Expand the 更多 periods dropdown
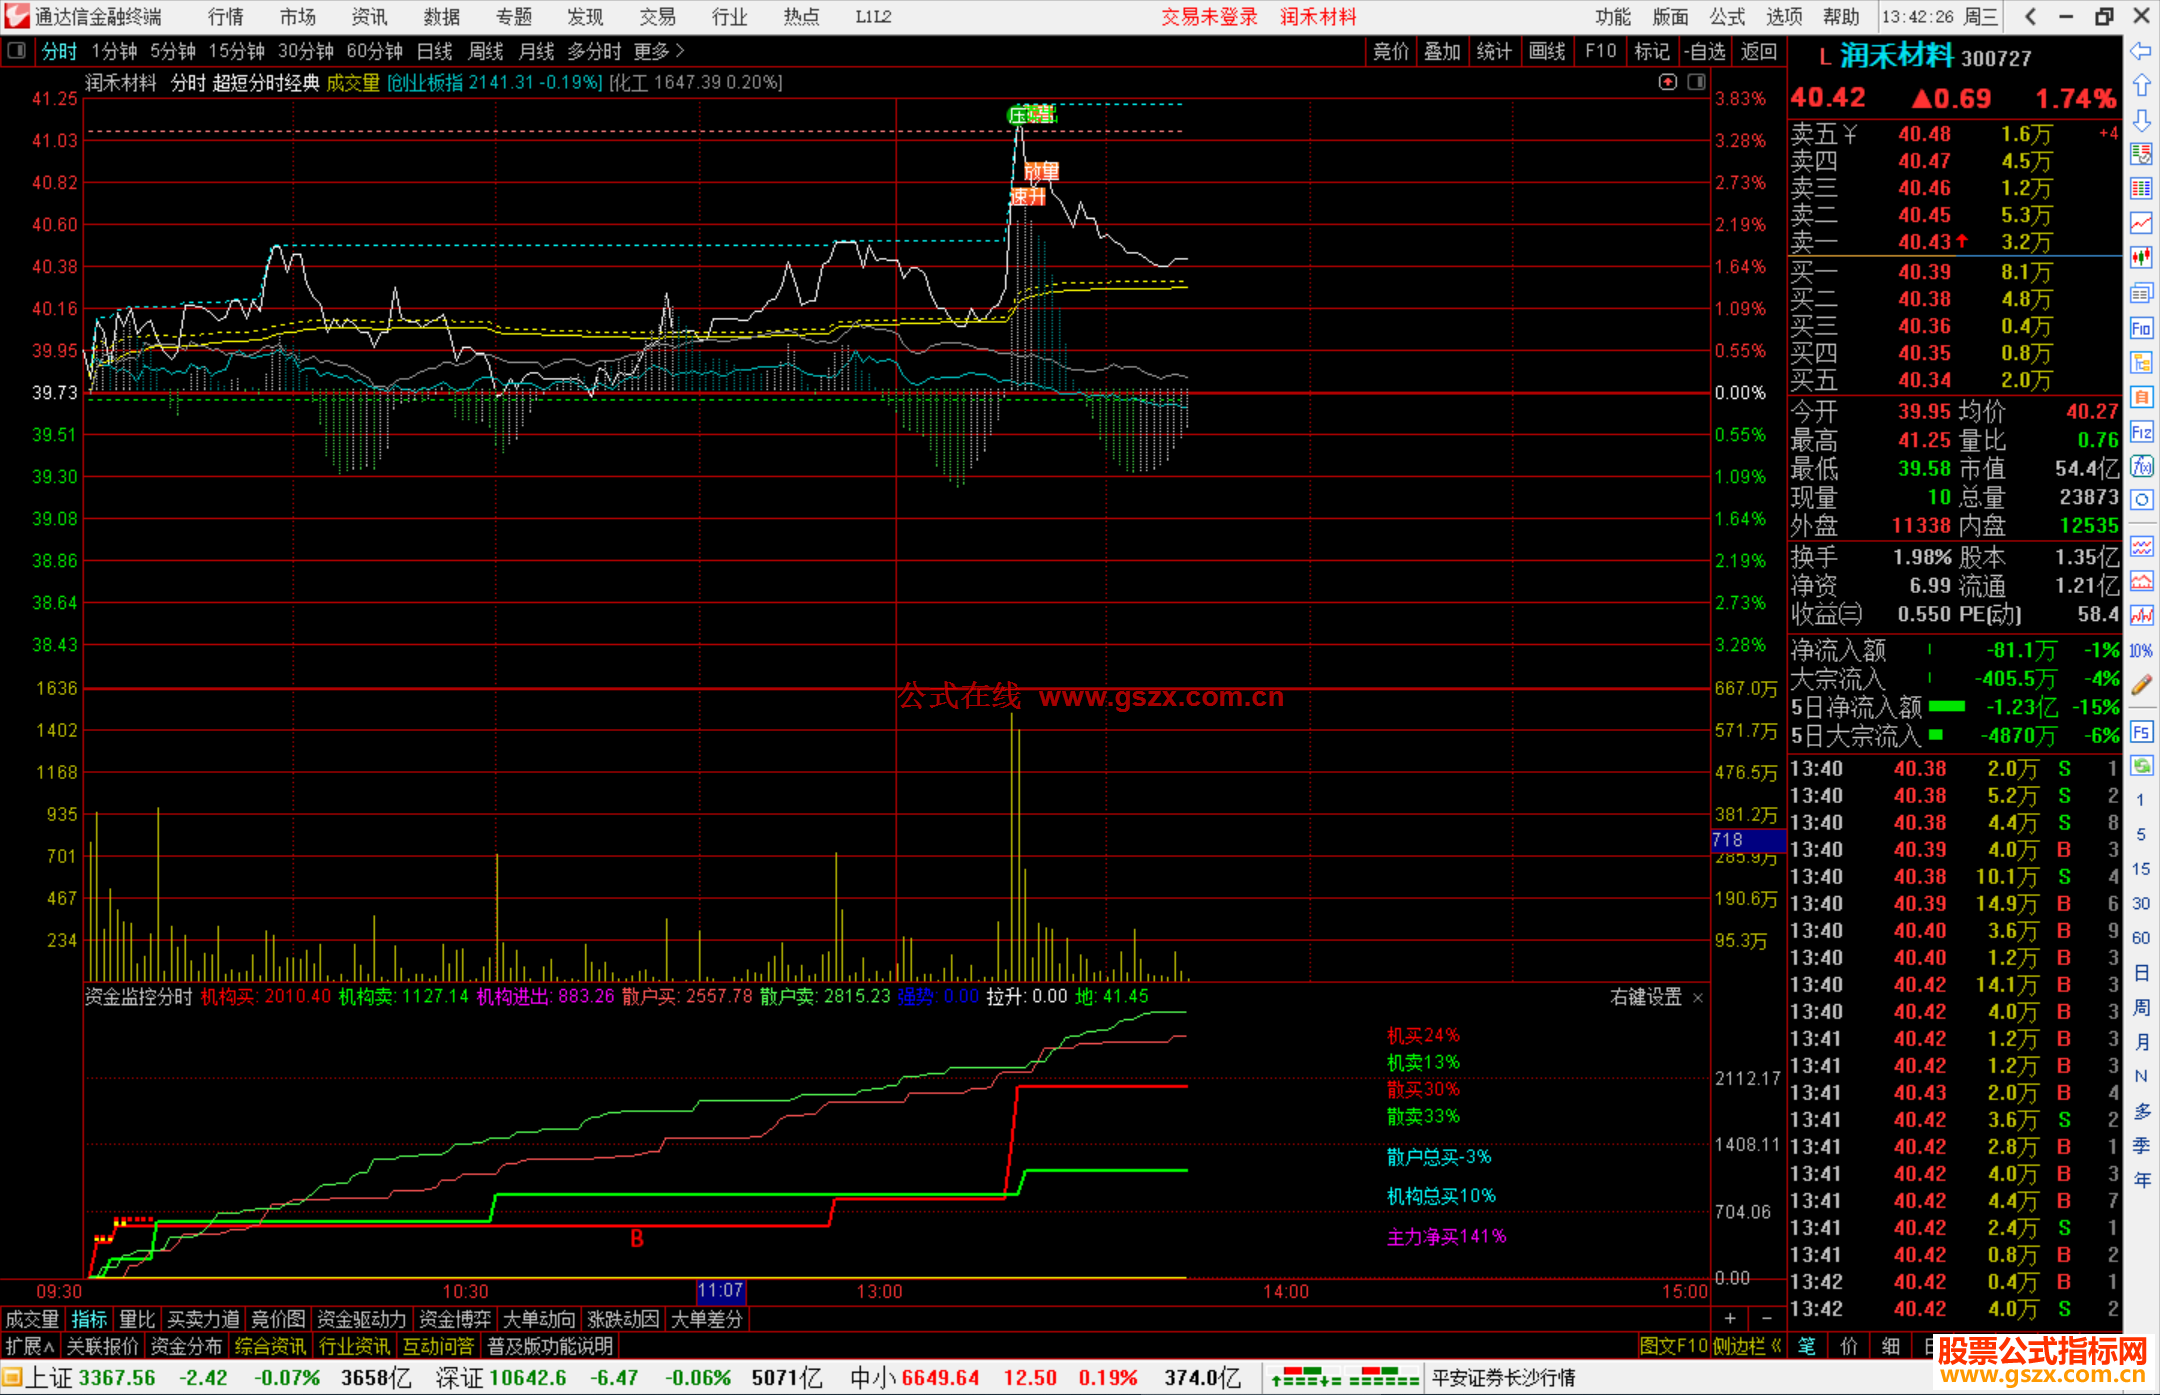Image resolution: width=2160 pixels, height=1395 pixels. (659, 51)
